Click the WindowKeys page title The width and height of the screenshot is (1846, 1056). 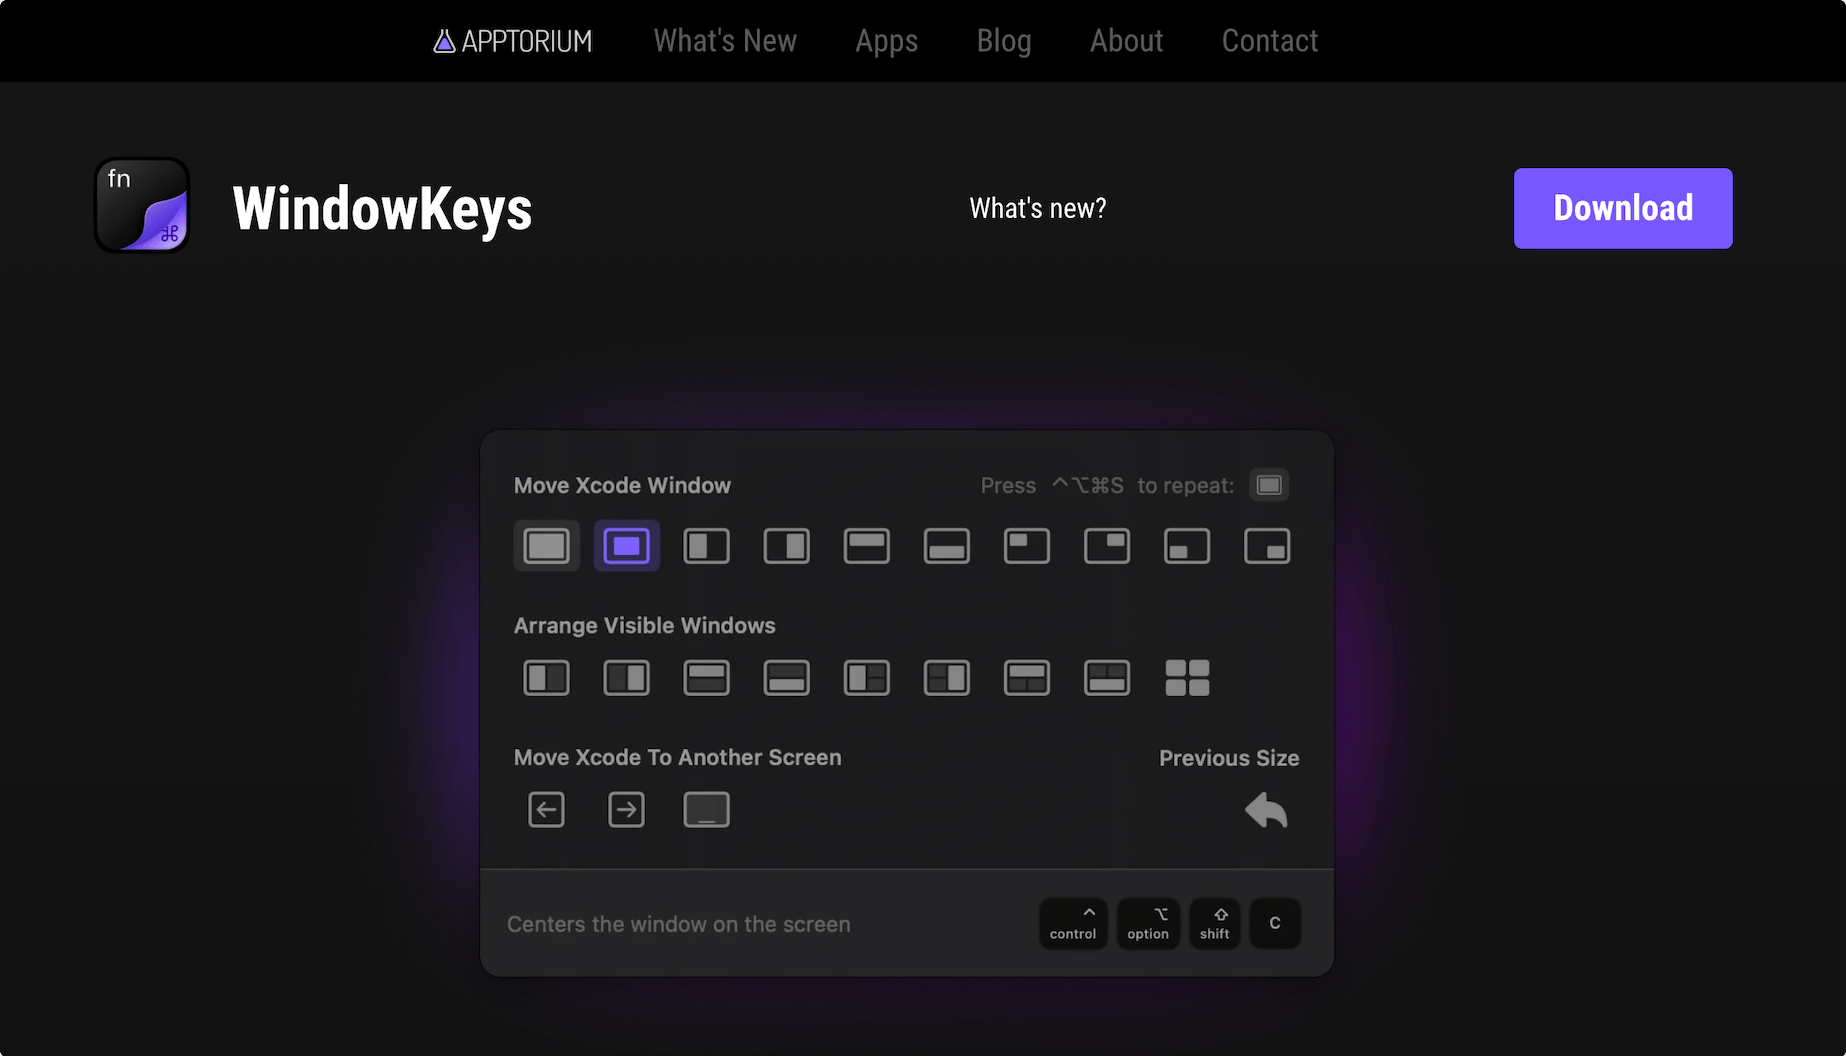(382, 208)
